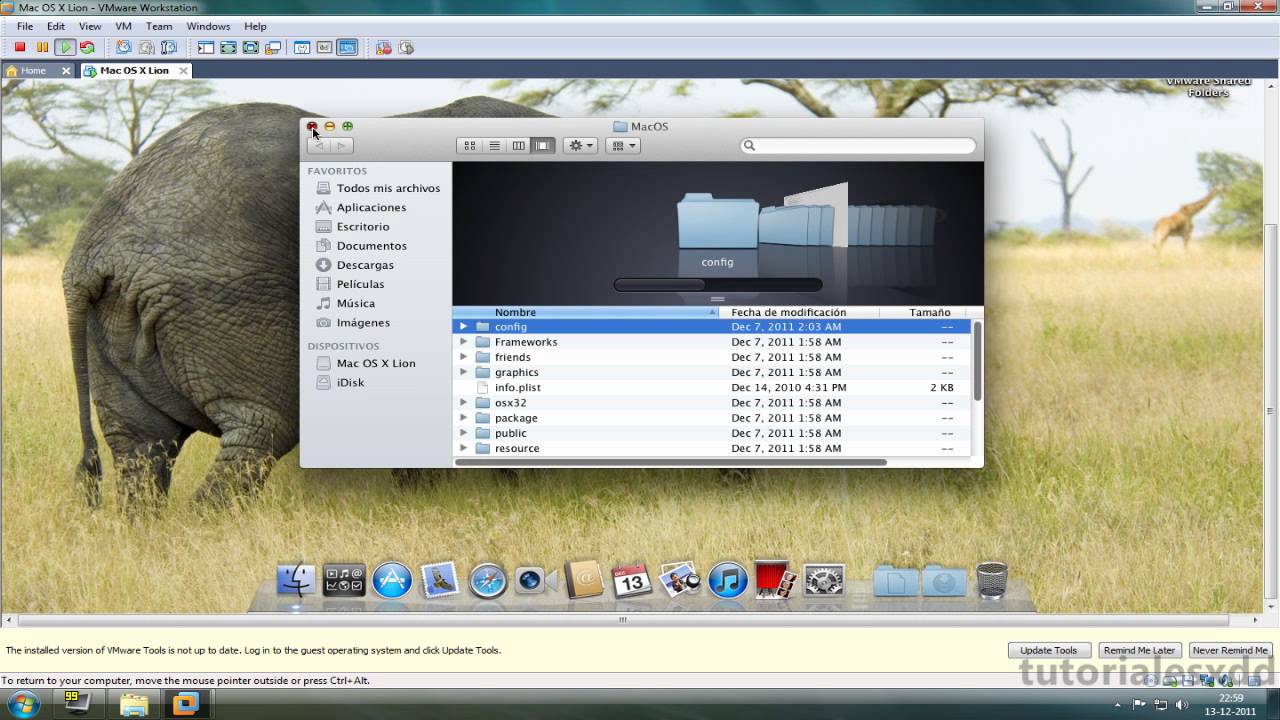Click the Suspend (pause) toolbar icon
The image size is (1280, 720).
42,47
